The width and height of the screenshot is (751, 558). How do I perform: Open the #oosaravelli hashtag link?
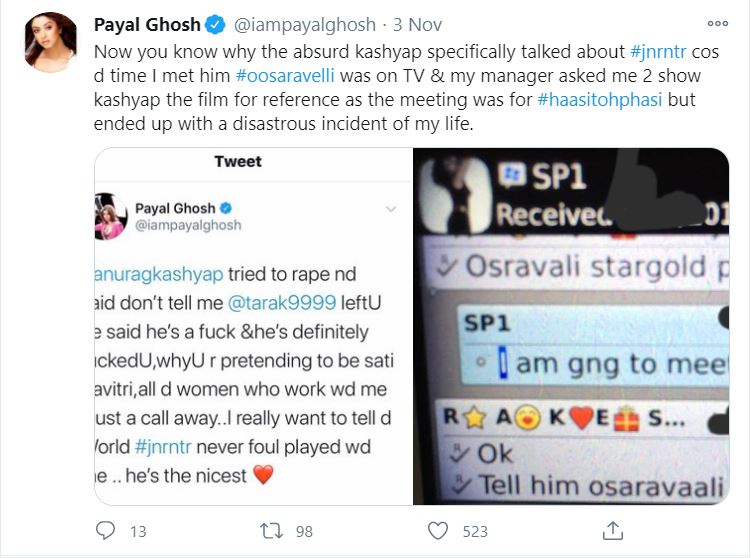(285, 76)
